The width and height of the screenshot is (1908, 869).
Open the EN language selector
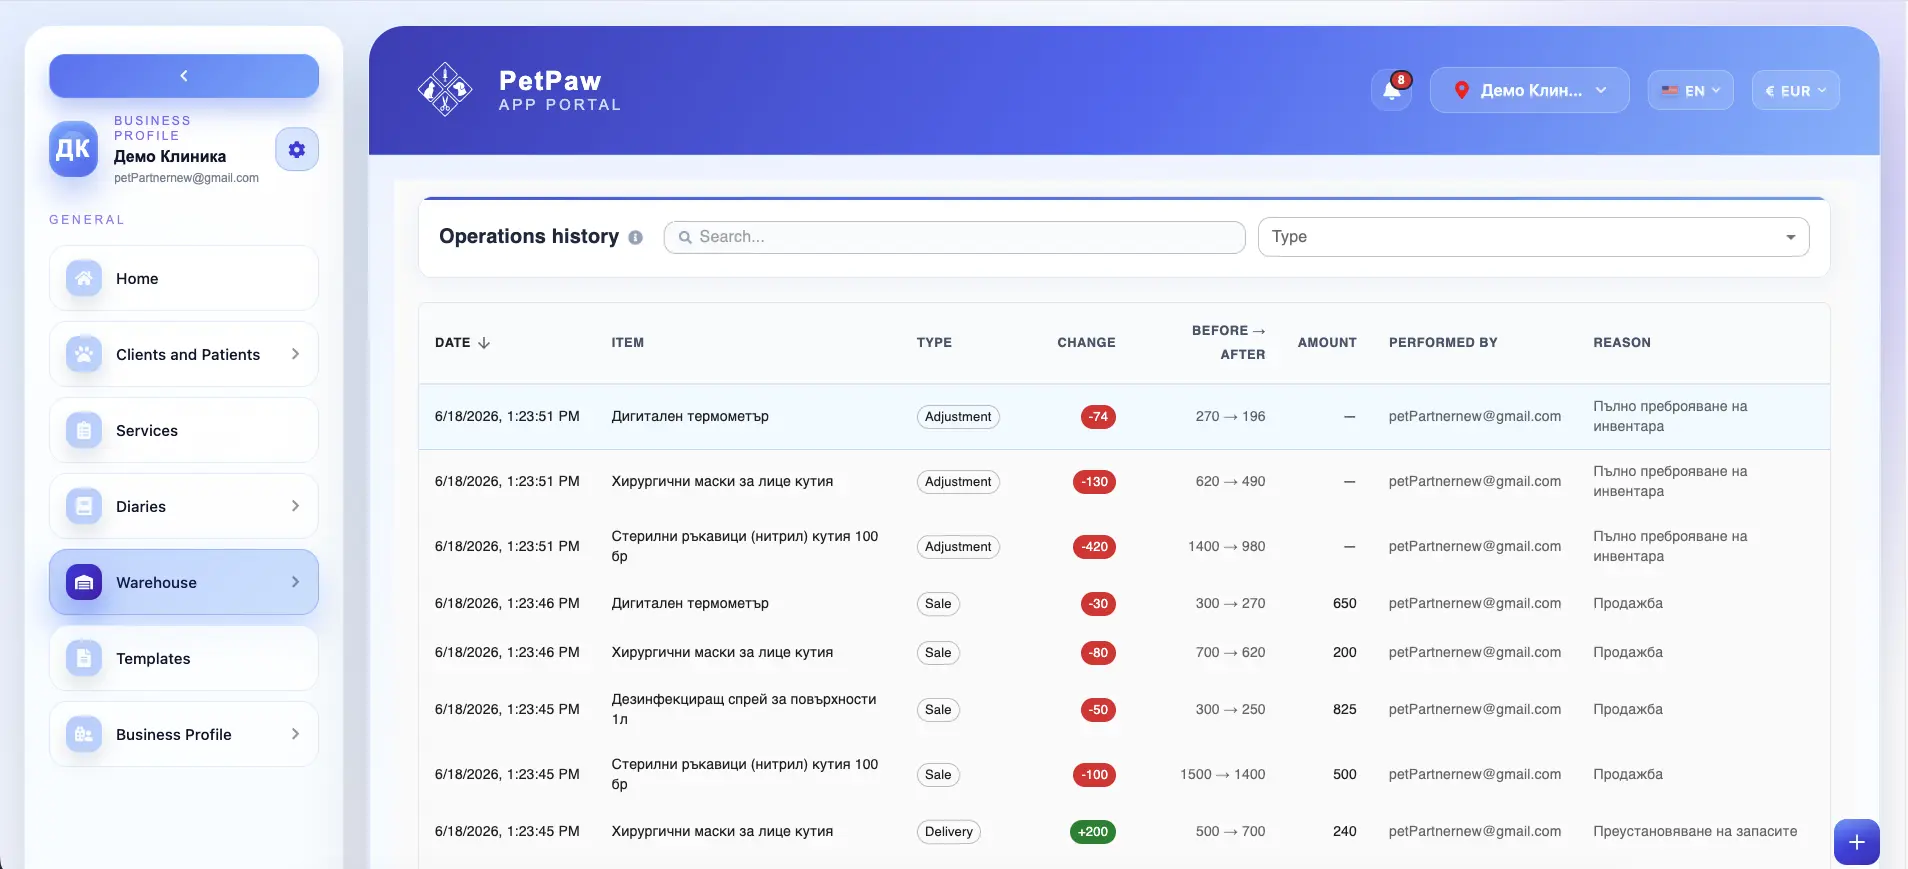click(x=1690, y=90)
